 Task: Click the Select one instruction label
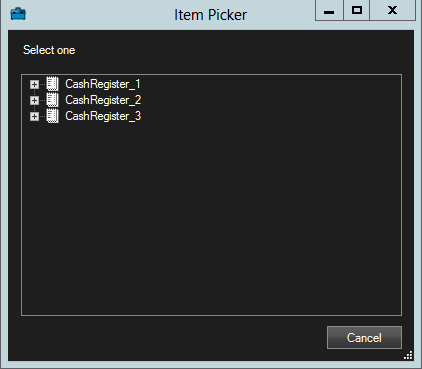49,50
